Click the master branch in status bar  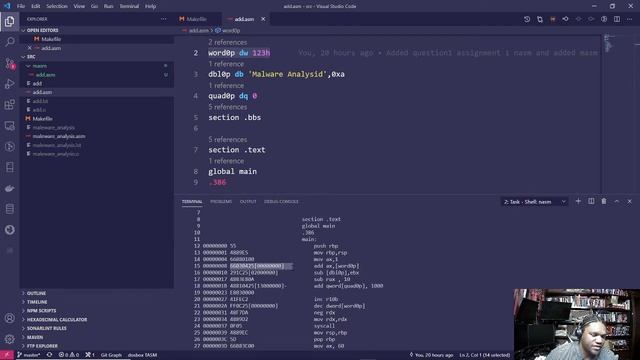click(x=29, y=355)
